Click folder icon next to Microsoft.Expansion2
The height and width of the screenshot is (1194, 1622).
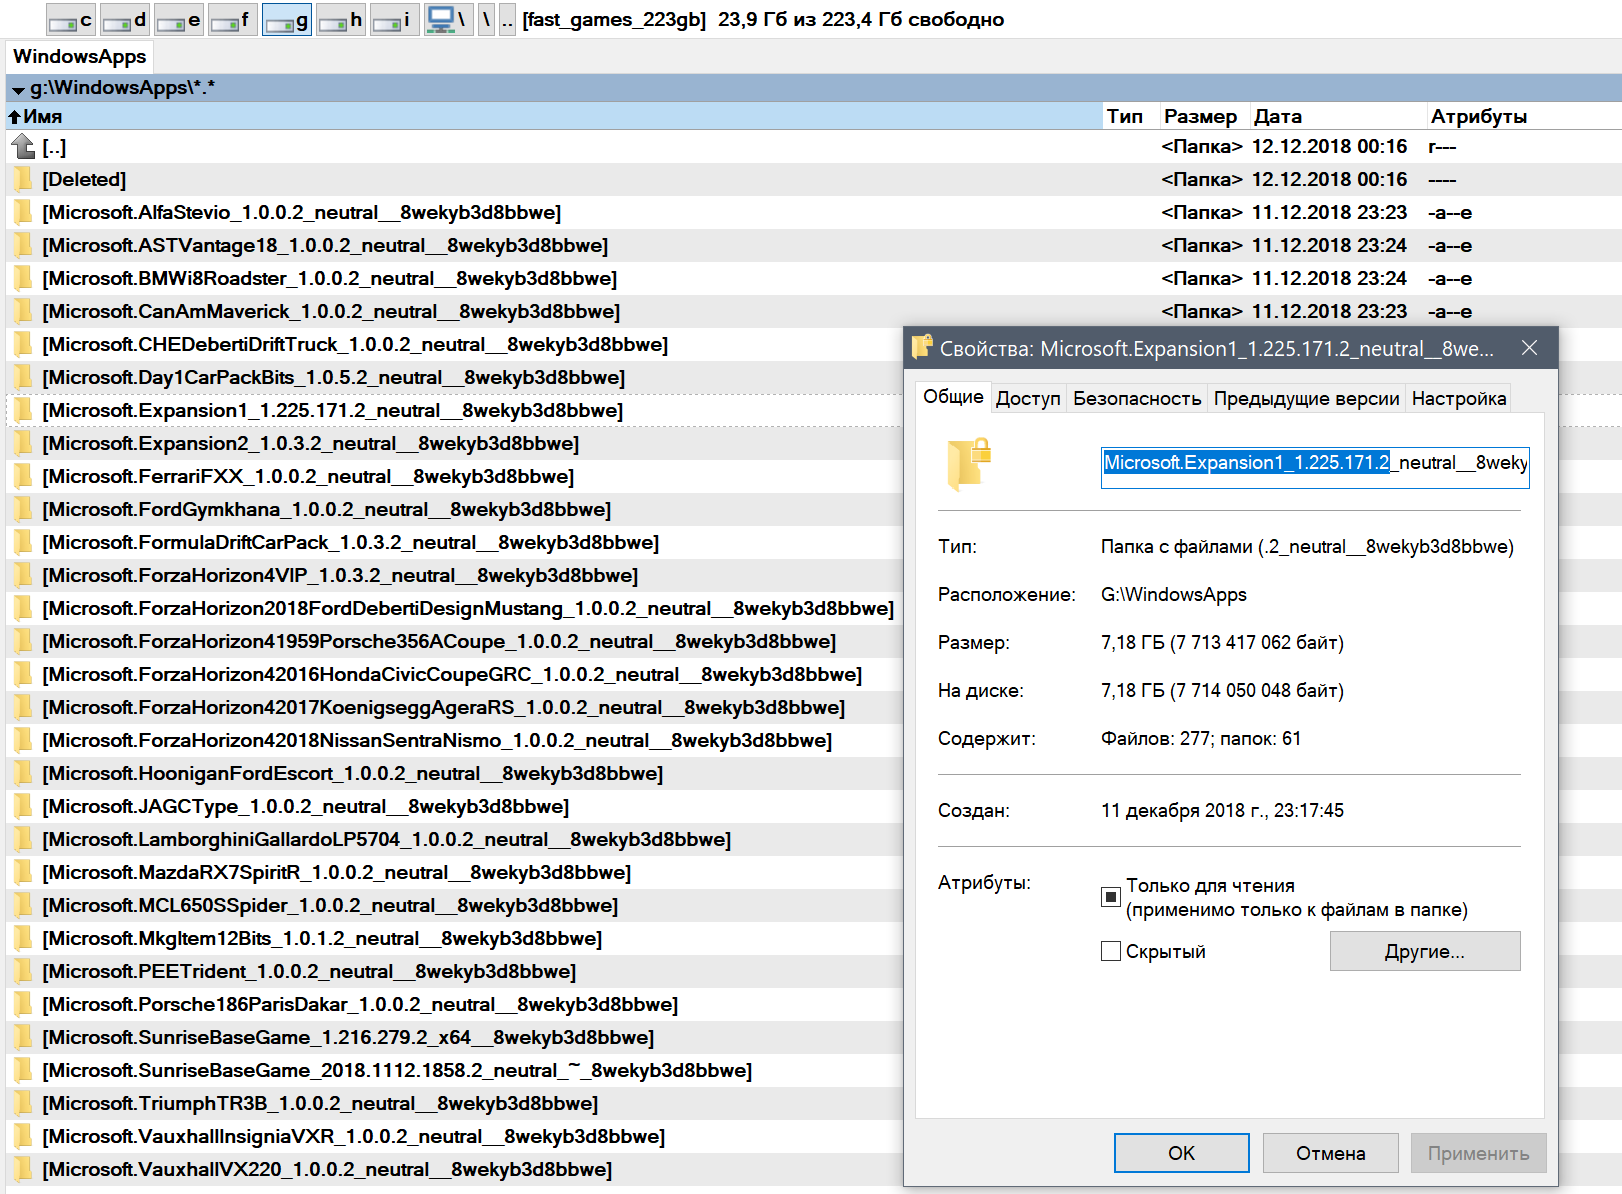tap(23, 444)
